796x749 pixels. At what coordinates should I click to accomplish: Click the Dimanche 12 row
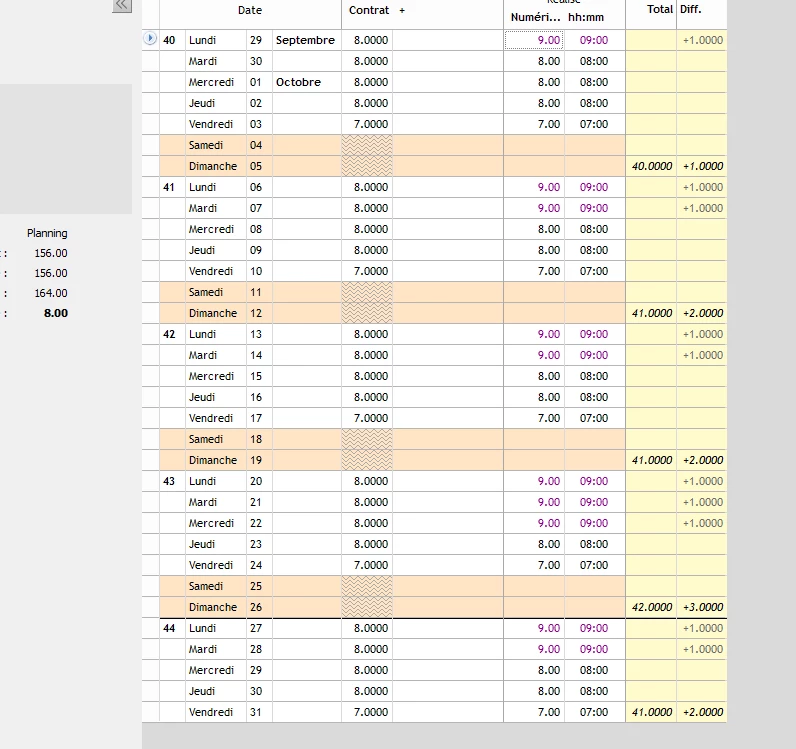tap(392, 313)
